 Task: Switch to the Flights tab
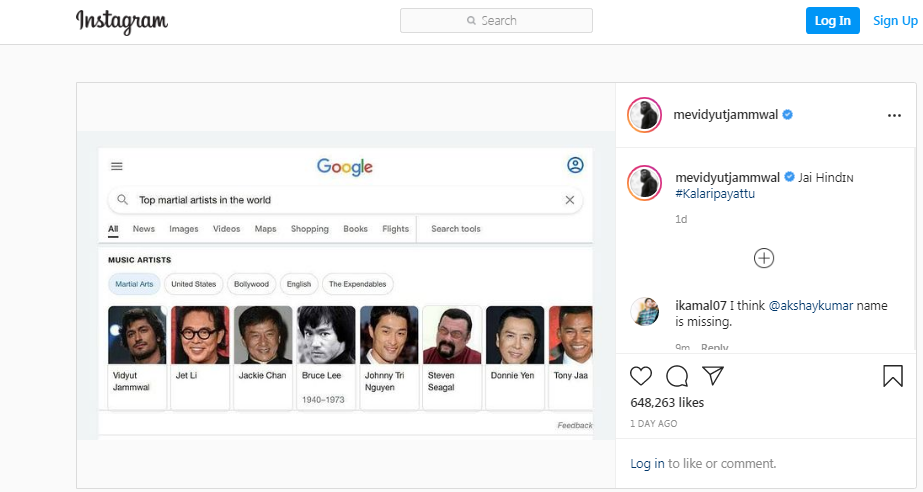[396, 229]
